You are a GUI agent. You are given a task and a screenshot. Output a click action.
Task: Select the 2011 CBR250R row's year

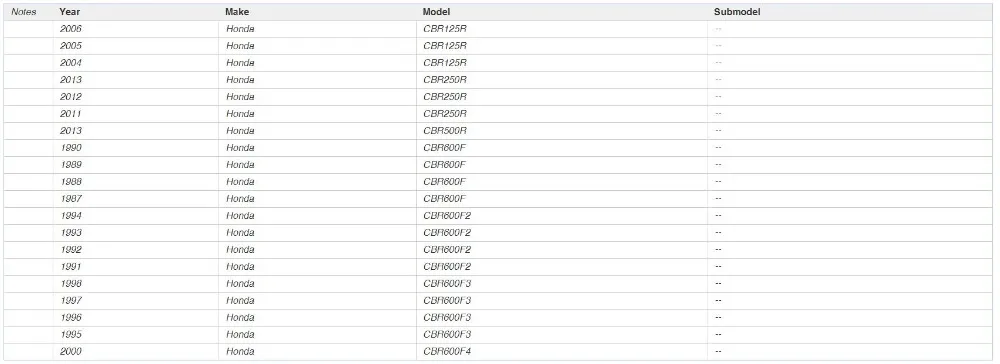(136, 113)
